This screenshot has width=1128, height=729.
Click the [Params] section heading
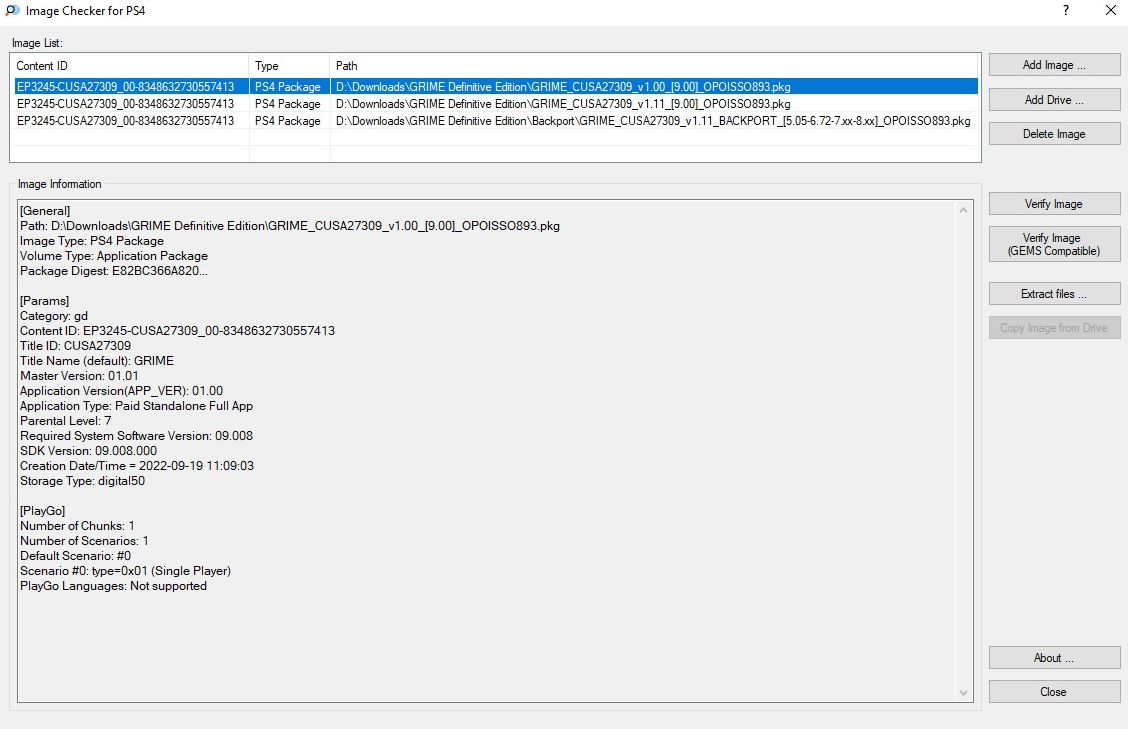[x=45, y=301]
